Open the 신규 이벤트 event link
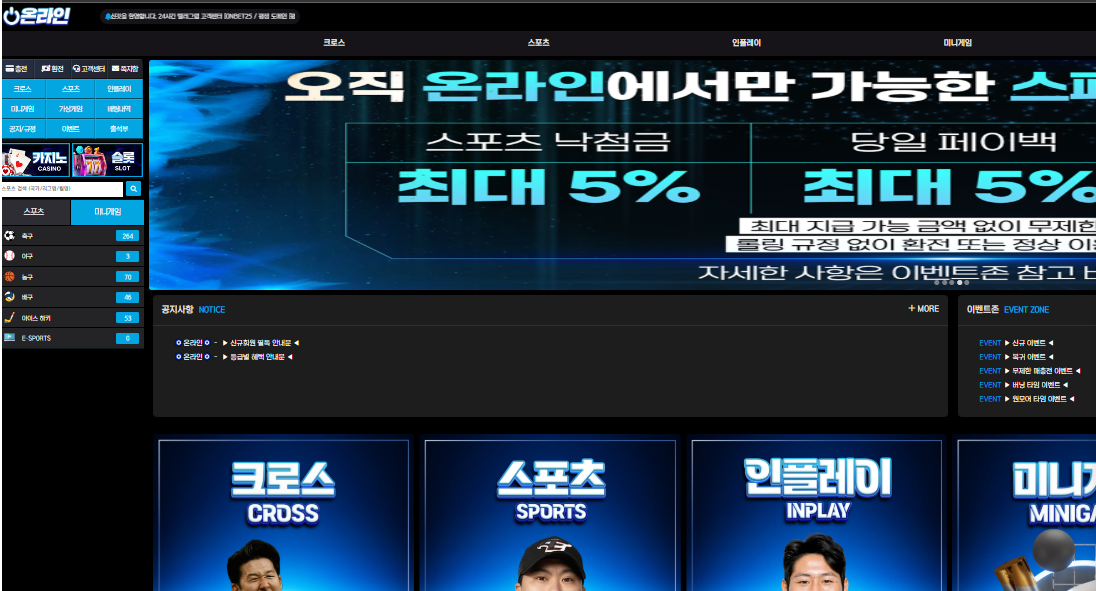1096x591 pixels. tap(1033, 343)
